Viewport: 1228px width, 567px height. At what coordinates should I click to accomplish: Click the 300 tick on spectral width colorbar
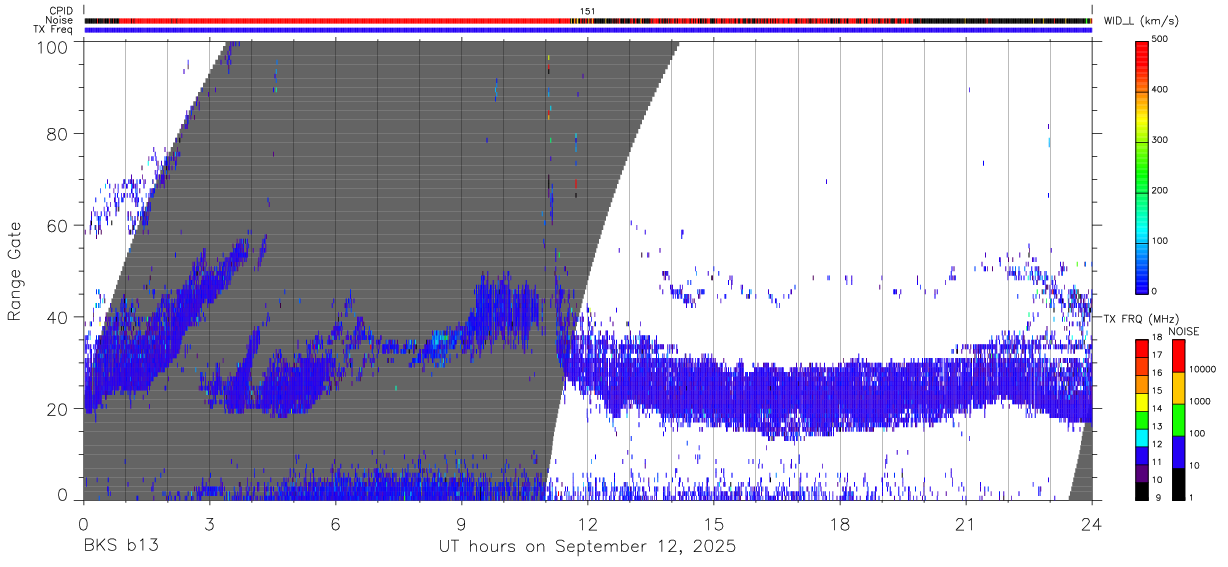pyautogui.click(x=1159, y=140)
